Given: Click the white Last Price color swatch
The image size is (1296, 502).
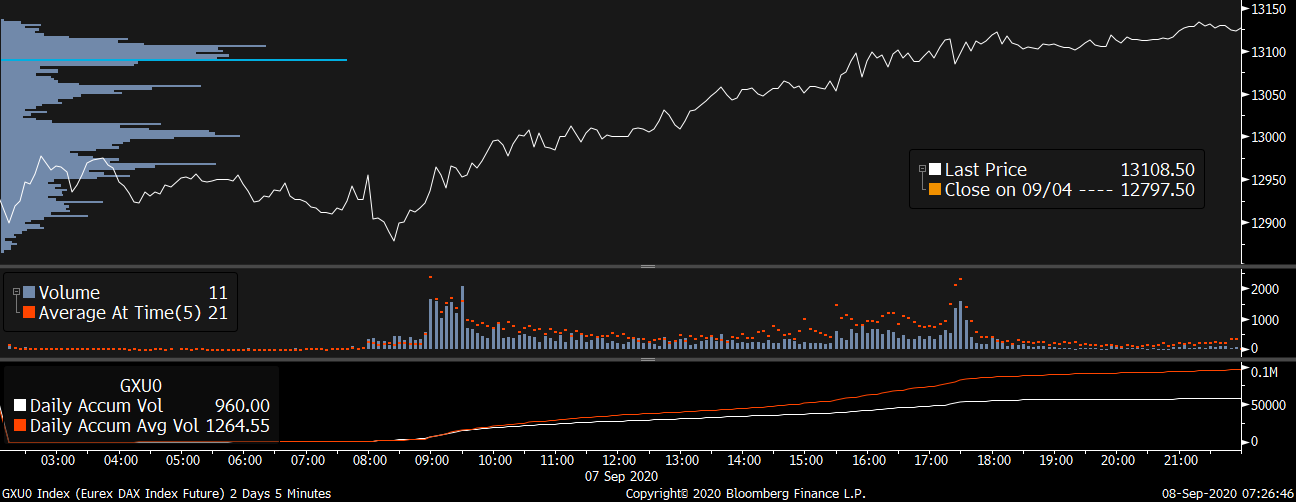Looking at the screenshot, I should 935,170.
